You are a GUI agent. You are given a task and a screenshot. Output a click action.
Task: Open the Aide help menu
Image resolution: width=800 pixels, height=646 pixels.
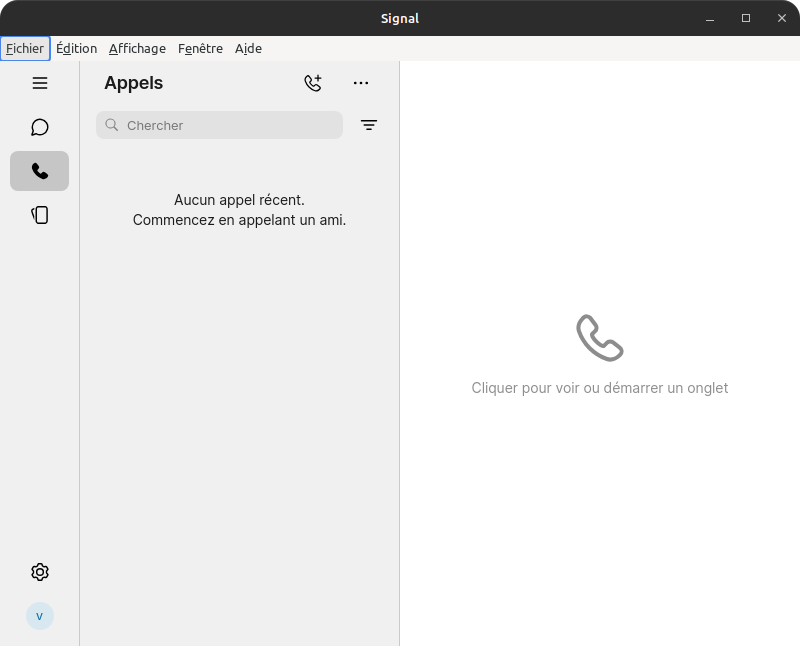pos(248,48)
